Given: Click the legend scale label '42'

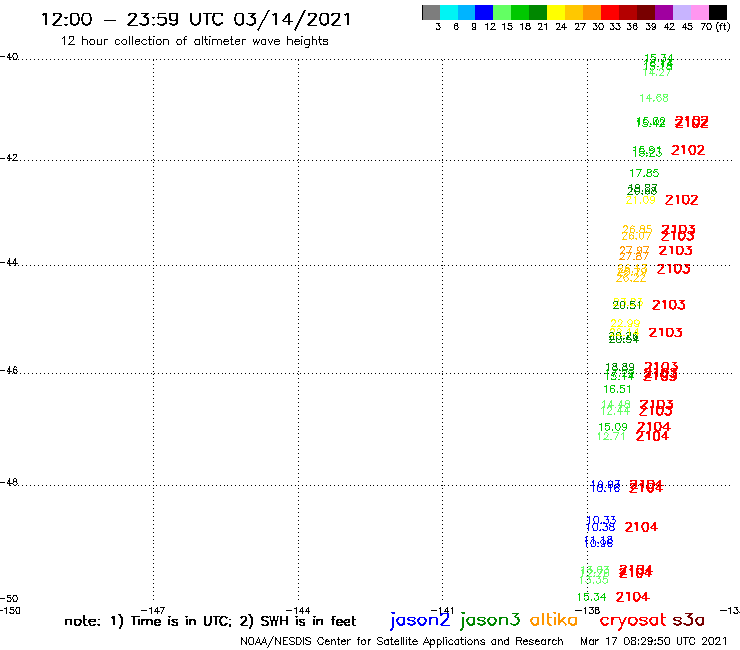Looking at the screenshot, I should click(669, 27).
